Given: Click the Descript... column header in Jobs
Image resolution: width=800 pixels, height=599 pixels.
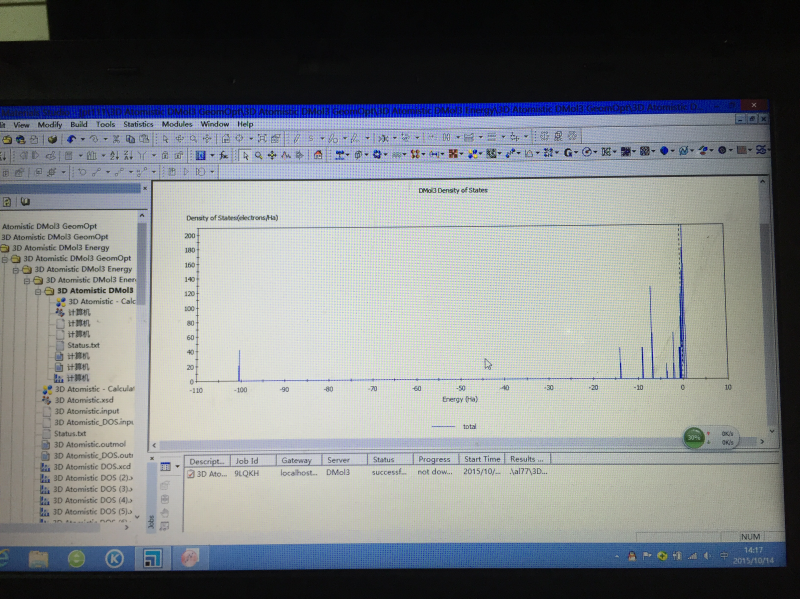Looking at the screenshot, I should tap(207, 461).
